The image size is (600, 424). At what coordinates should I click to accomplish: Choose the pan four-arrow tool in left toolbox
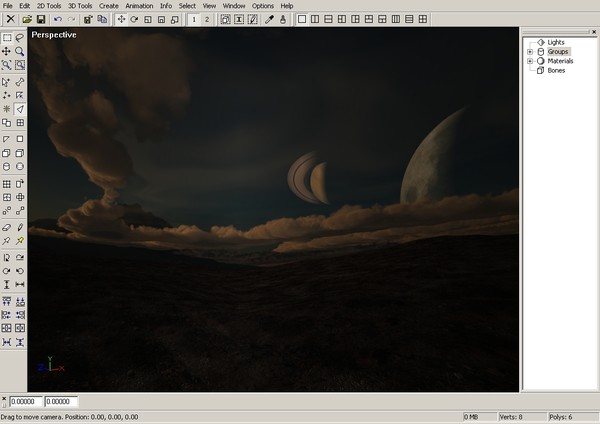click(x=7, y=51)
